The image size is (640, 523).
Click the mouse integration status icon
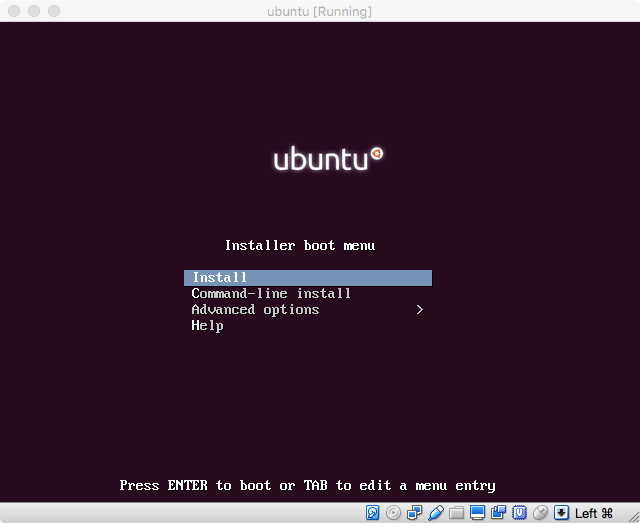[x=540, y=512]
